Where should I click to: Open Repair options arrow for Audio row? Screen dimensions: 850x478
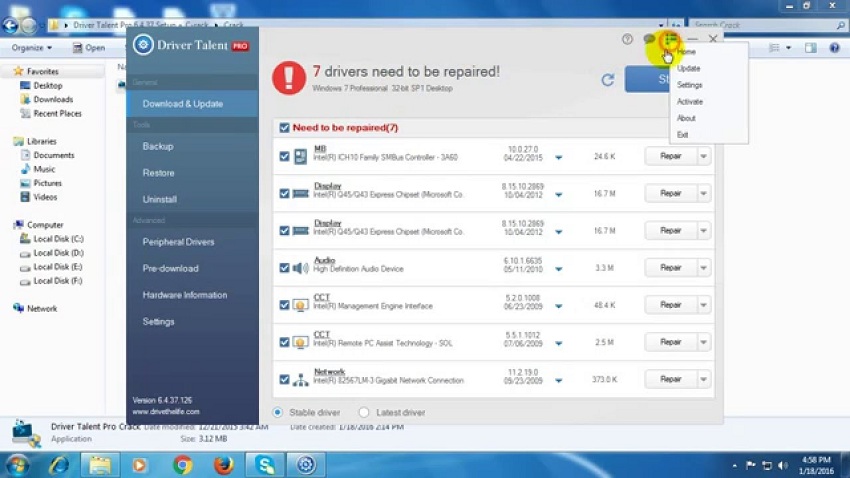(704, 268)
